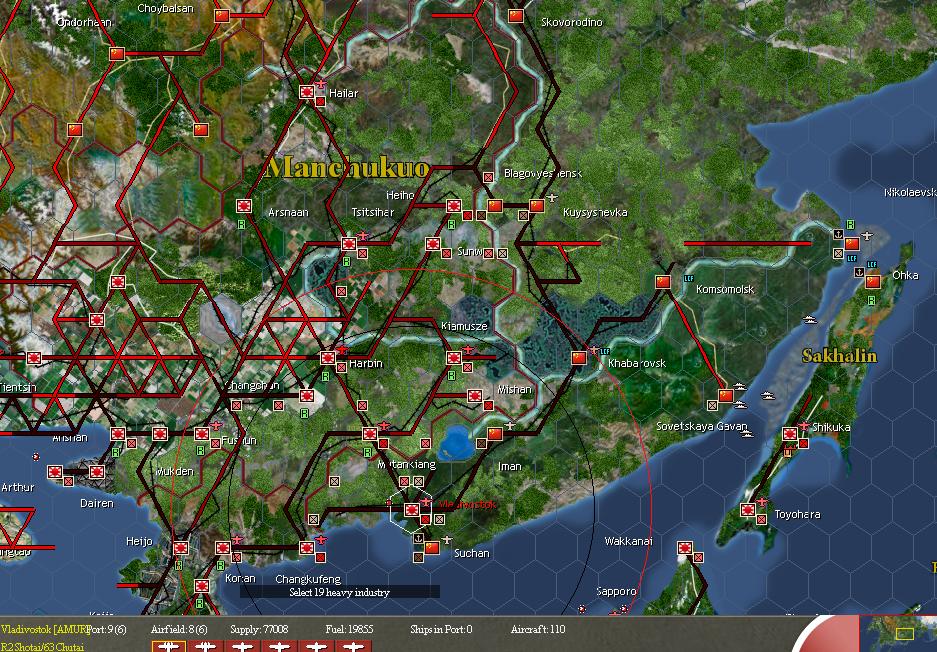Screen dimensions: 937x652
Task: Select the red flag base at Kuysysnevka
Action: click(x=537, y=206)
